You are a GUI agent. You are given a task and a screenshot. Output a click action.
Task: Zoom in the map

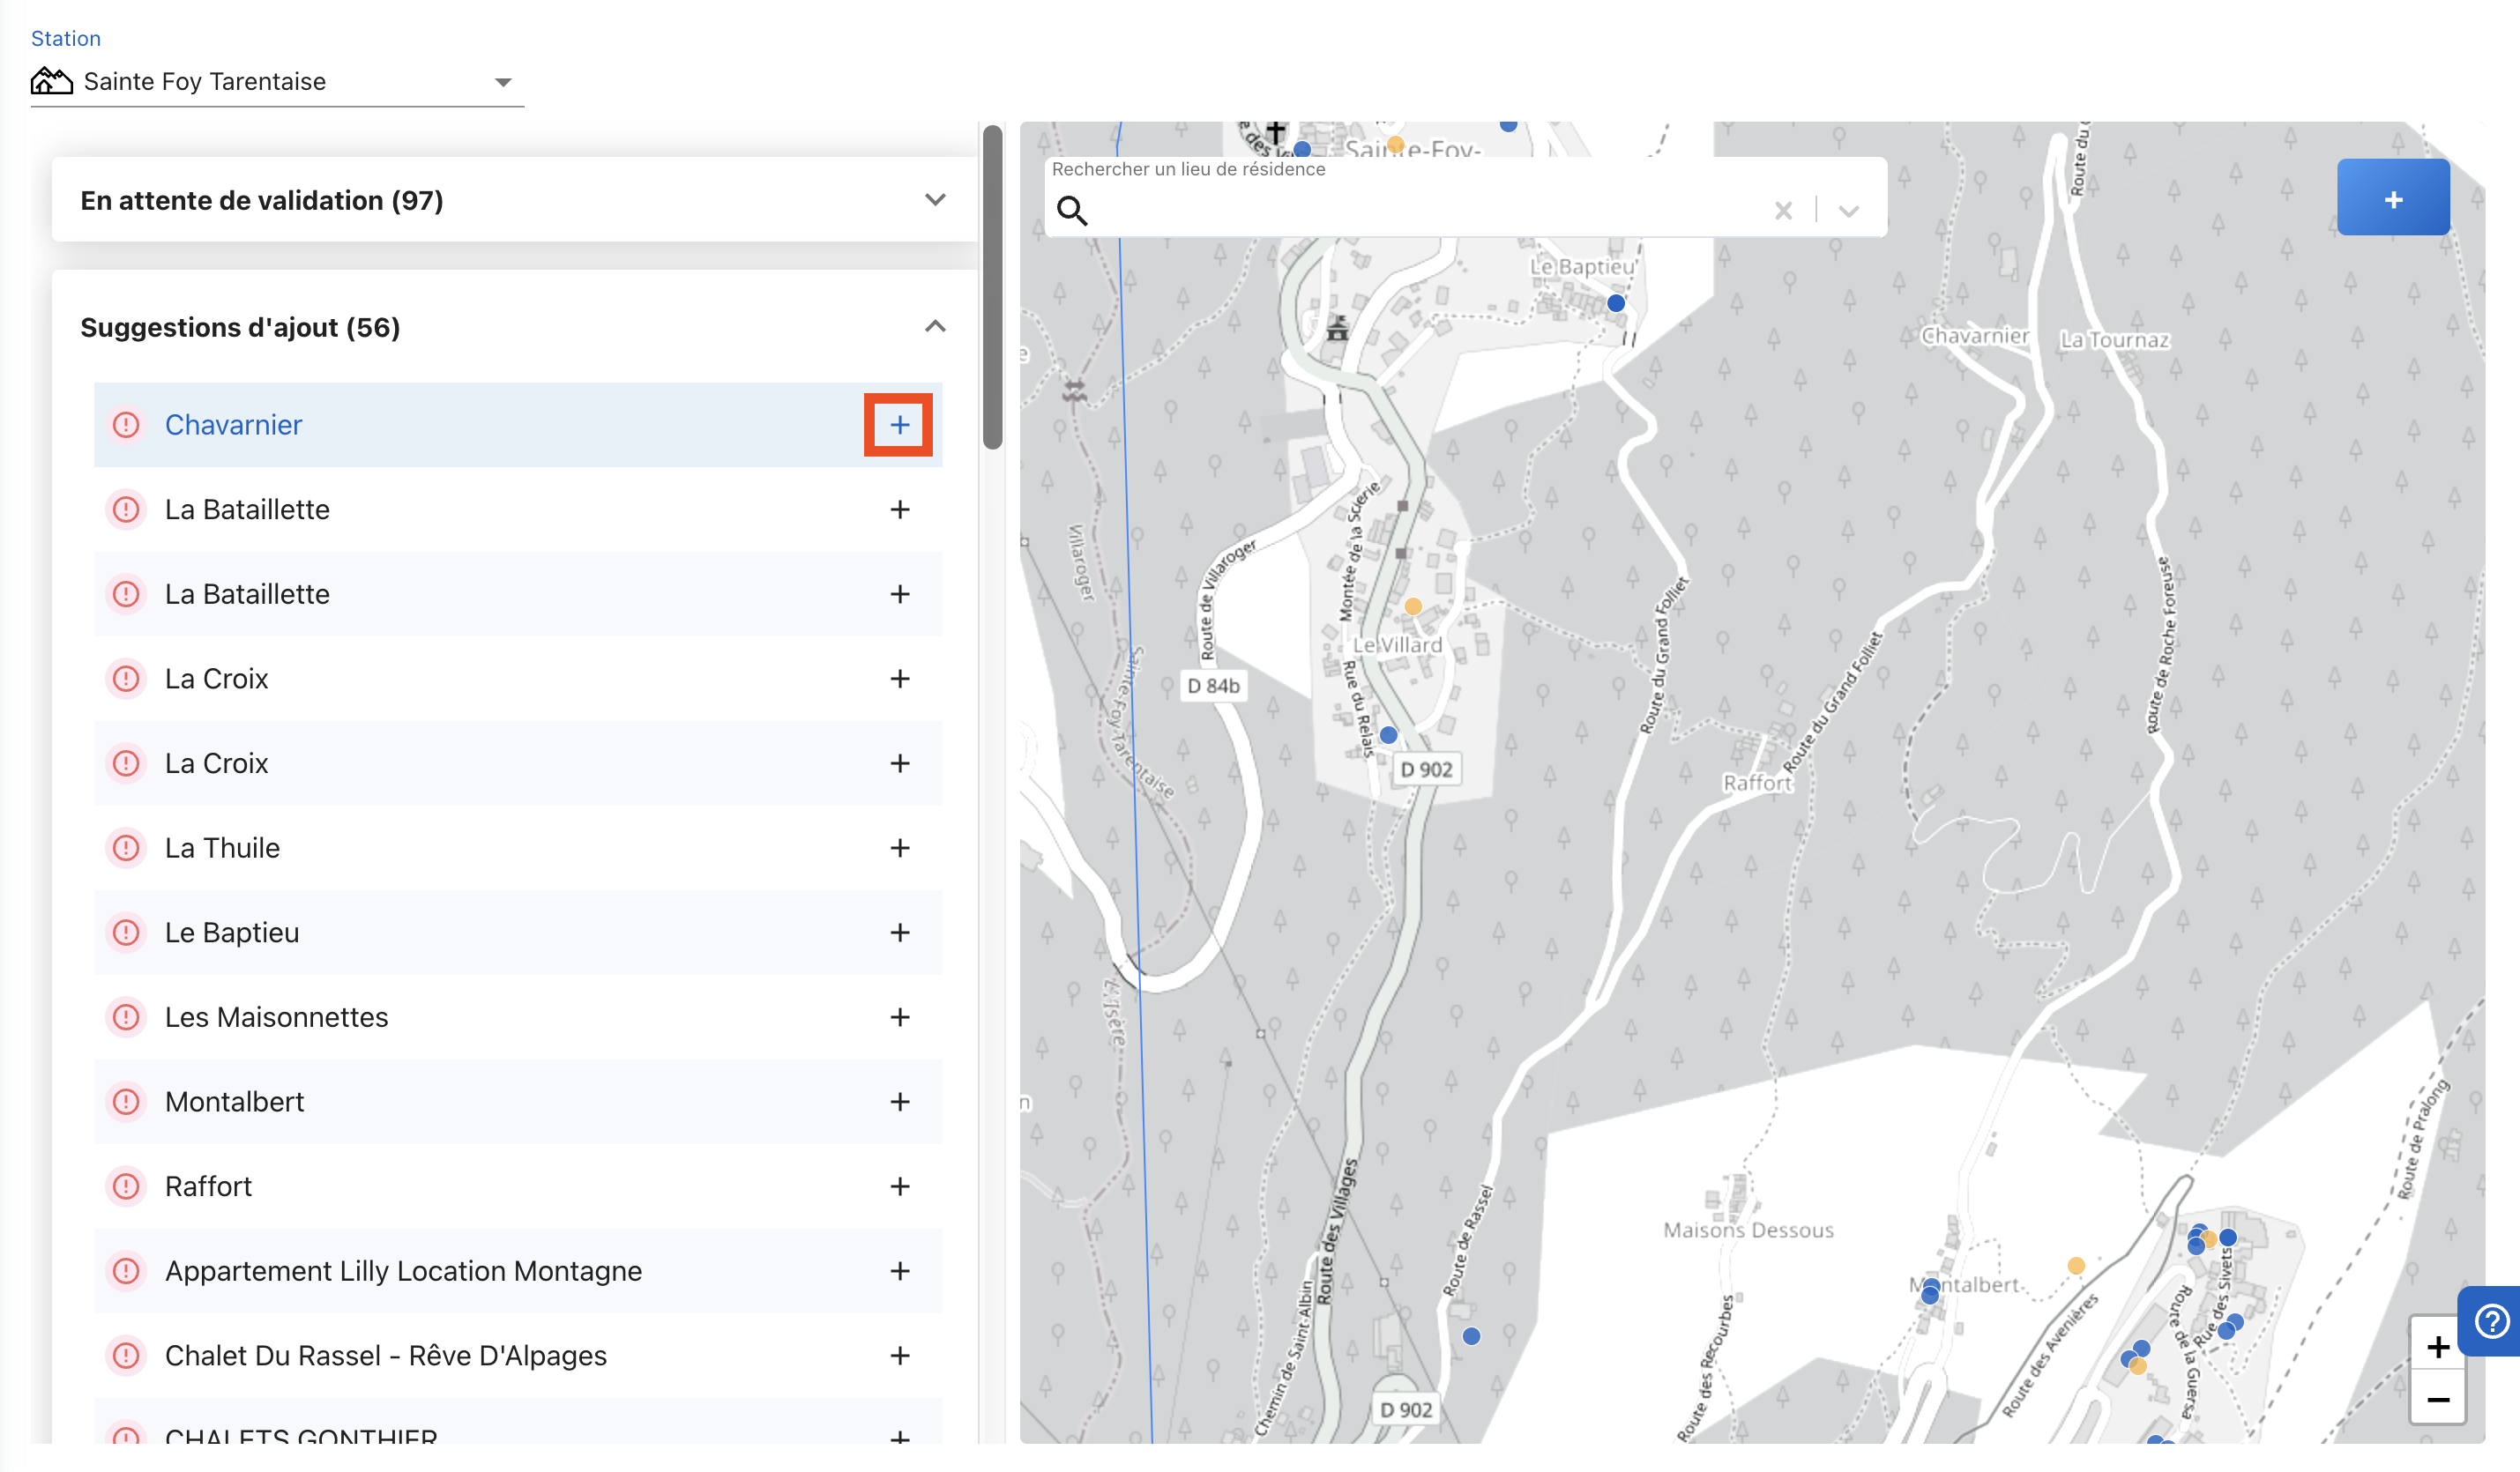pos(2438,1347)
